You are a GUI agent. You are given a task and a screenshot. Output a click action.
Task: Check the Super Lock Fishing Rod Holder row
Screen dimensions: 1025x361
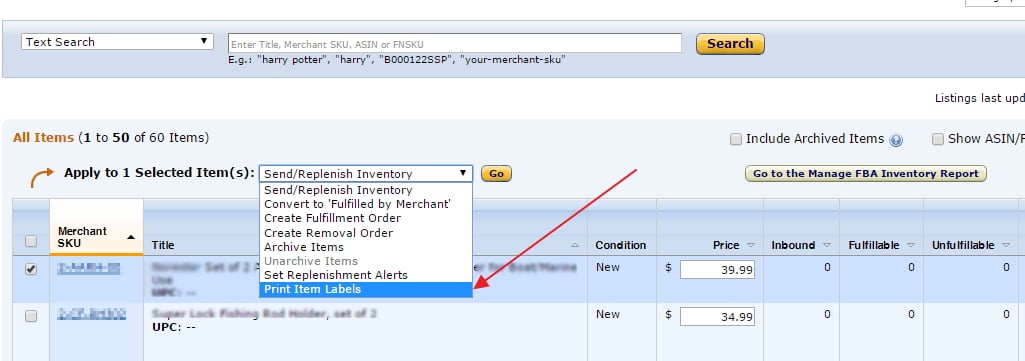31,316
